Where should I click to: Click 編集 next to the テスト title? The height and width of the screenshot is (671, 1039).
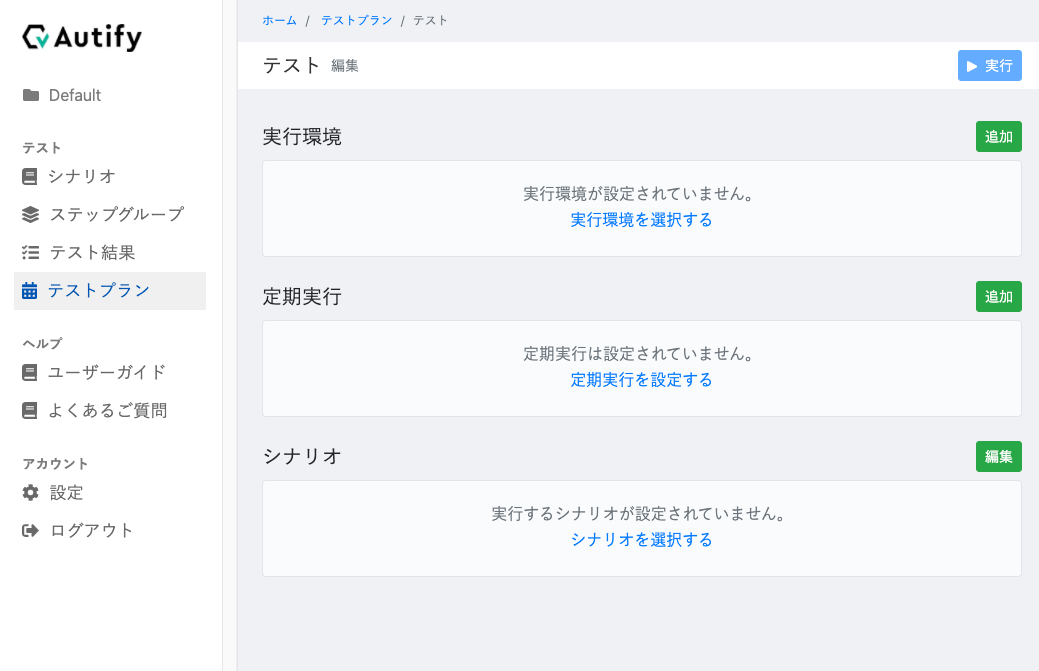coord(344,66)
